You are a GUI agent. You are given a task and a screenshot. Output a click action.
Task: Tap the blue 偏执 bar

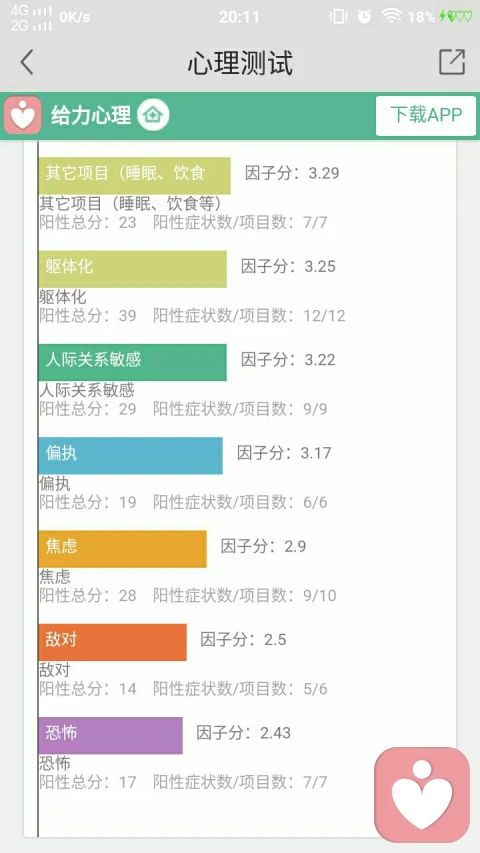(x=131, y=455)
